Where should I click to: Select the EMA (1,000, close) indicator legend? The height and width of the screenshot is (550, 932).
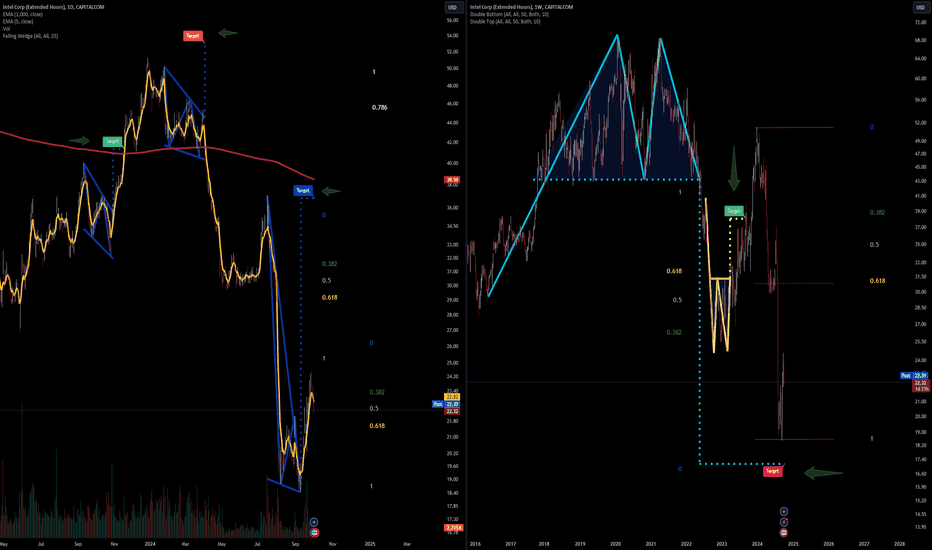pyautogui.click(x=23, y=14)
